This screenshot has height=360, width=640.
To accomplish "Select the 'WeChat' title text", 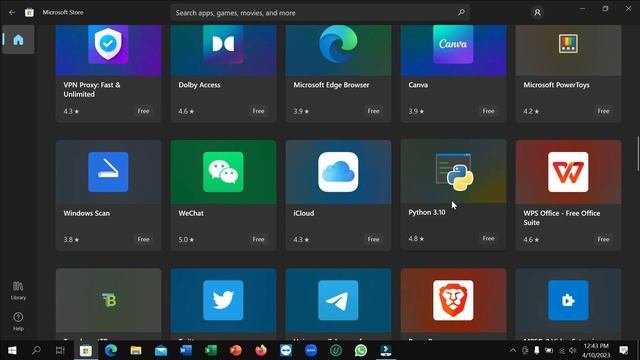I will coord(191,213).
